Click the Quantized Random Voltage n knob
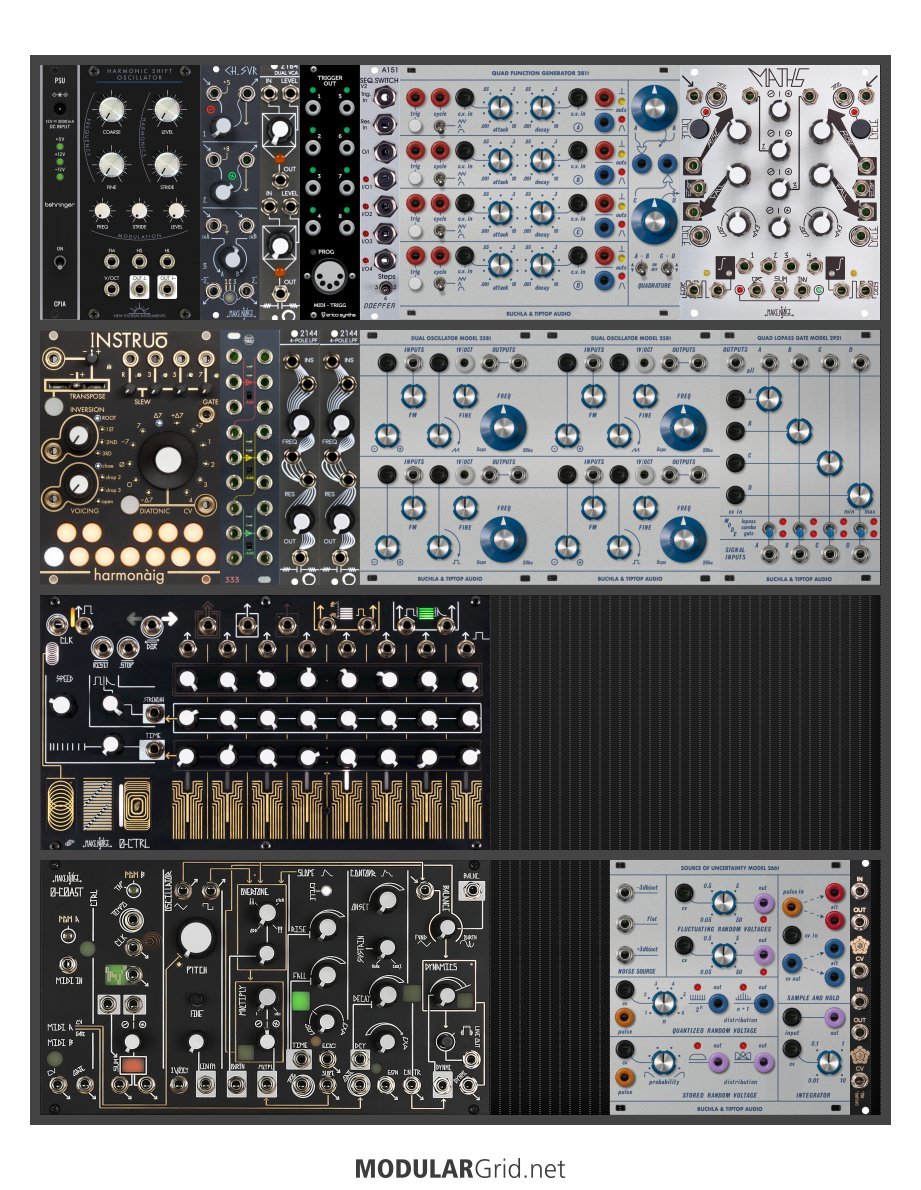 [663, 1003]
